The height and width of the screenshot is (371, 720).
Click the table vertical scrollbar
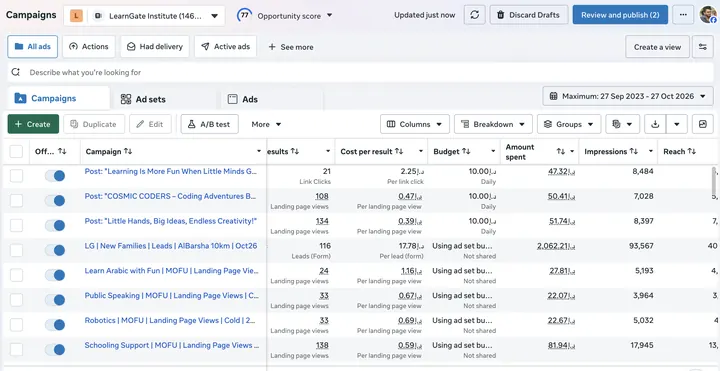714,181
